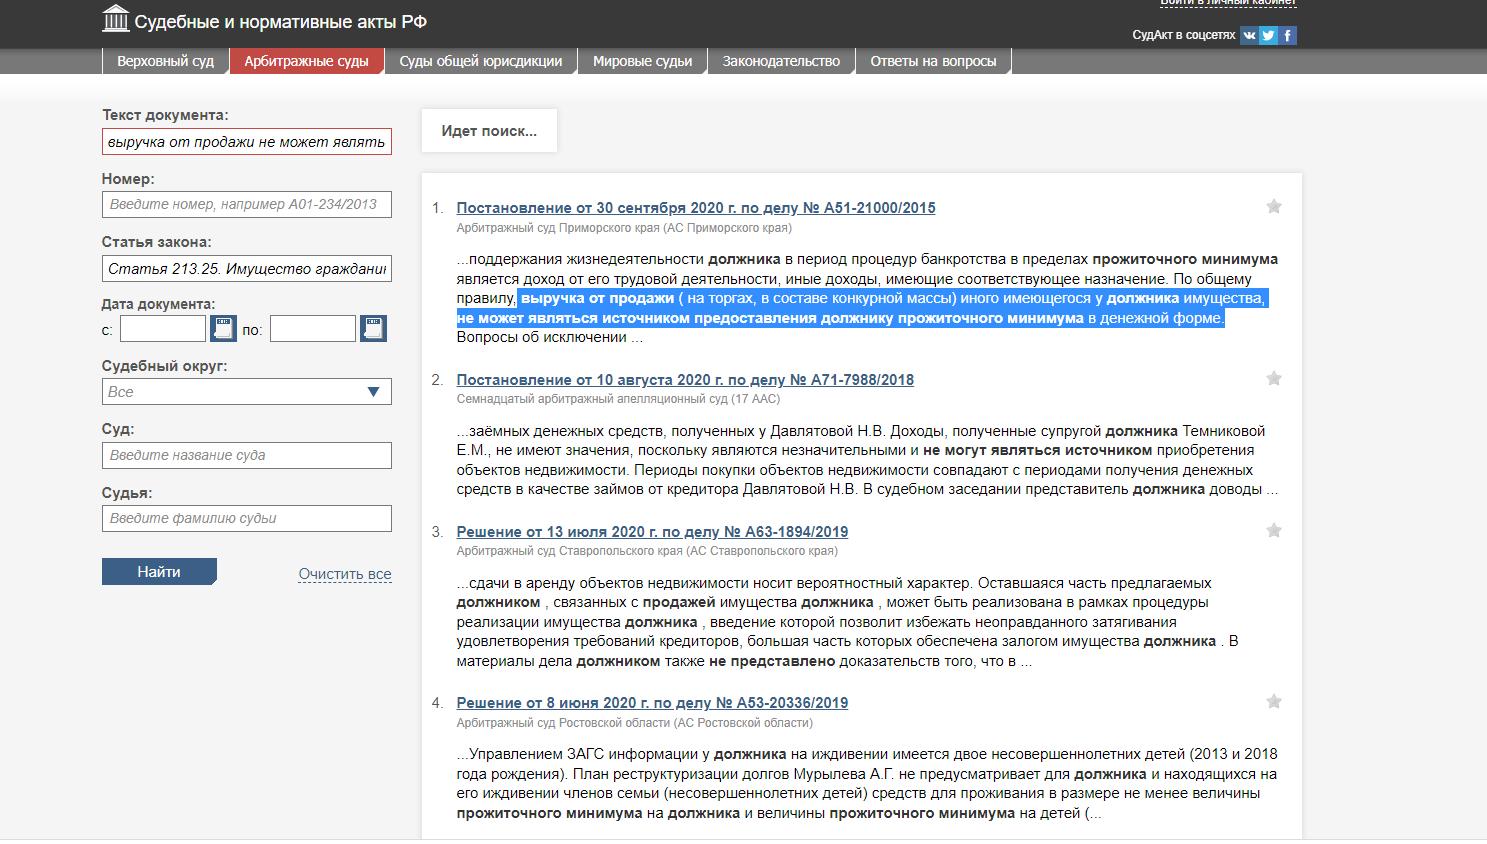Screen dimensions: 1487x844
Task: Mark result А71-7988/2018 as favorite
Action: tap(1273, 378)
